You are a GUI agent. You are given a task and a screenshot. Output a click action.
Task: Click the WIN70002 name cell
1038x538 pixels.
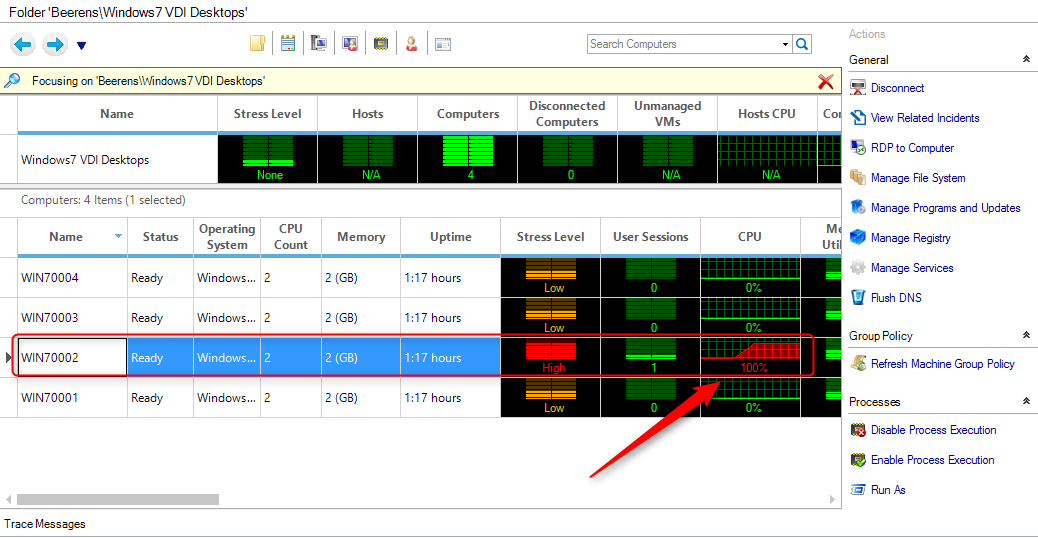point(72,357)
